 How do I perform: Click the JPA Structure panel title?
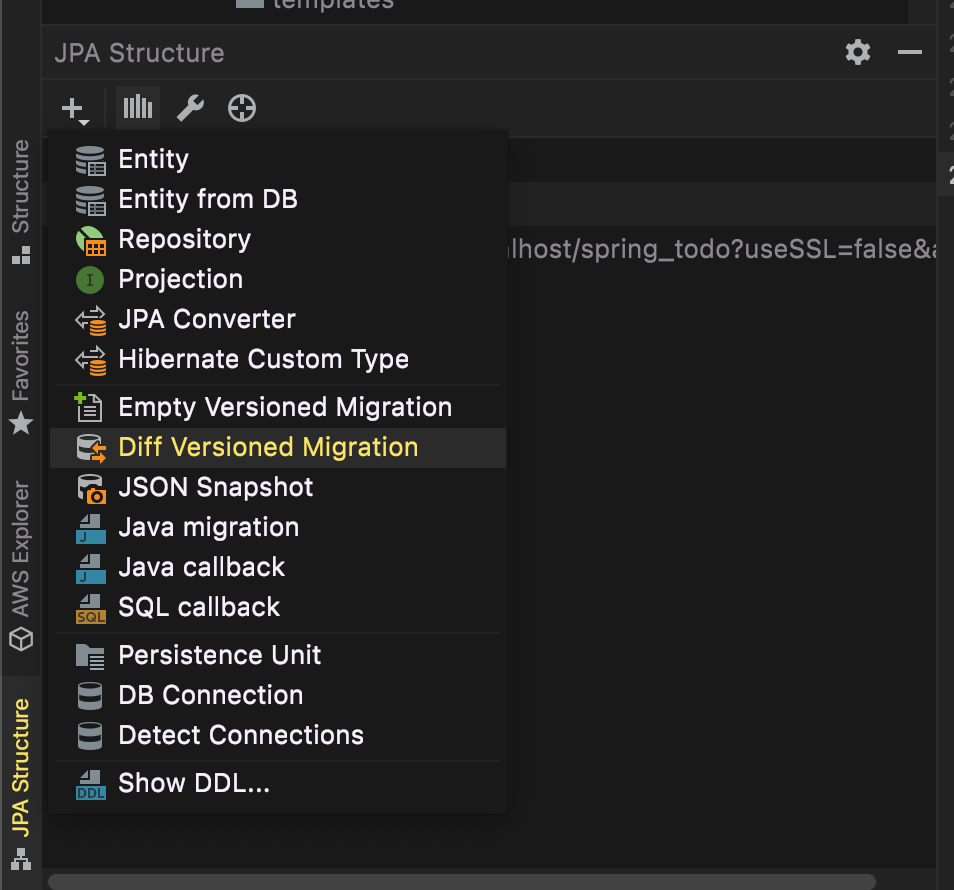pyautogui.click(x=139, y=53)
